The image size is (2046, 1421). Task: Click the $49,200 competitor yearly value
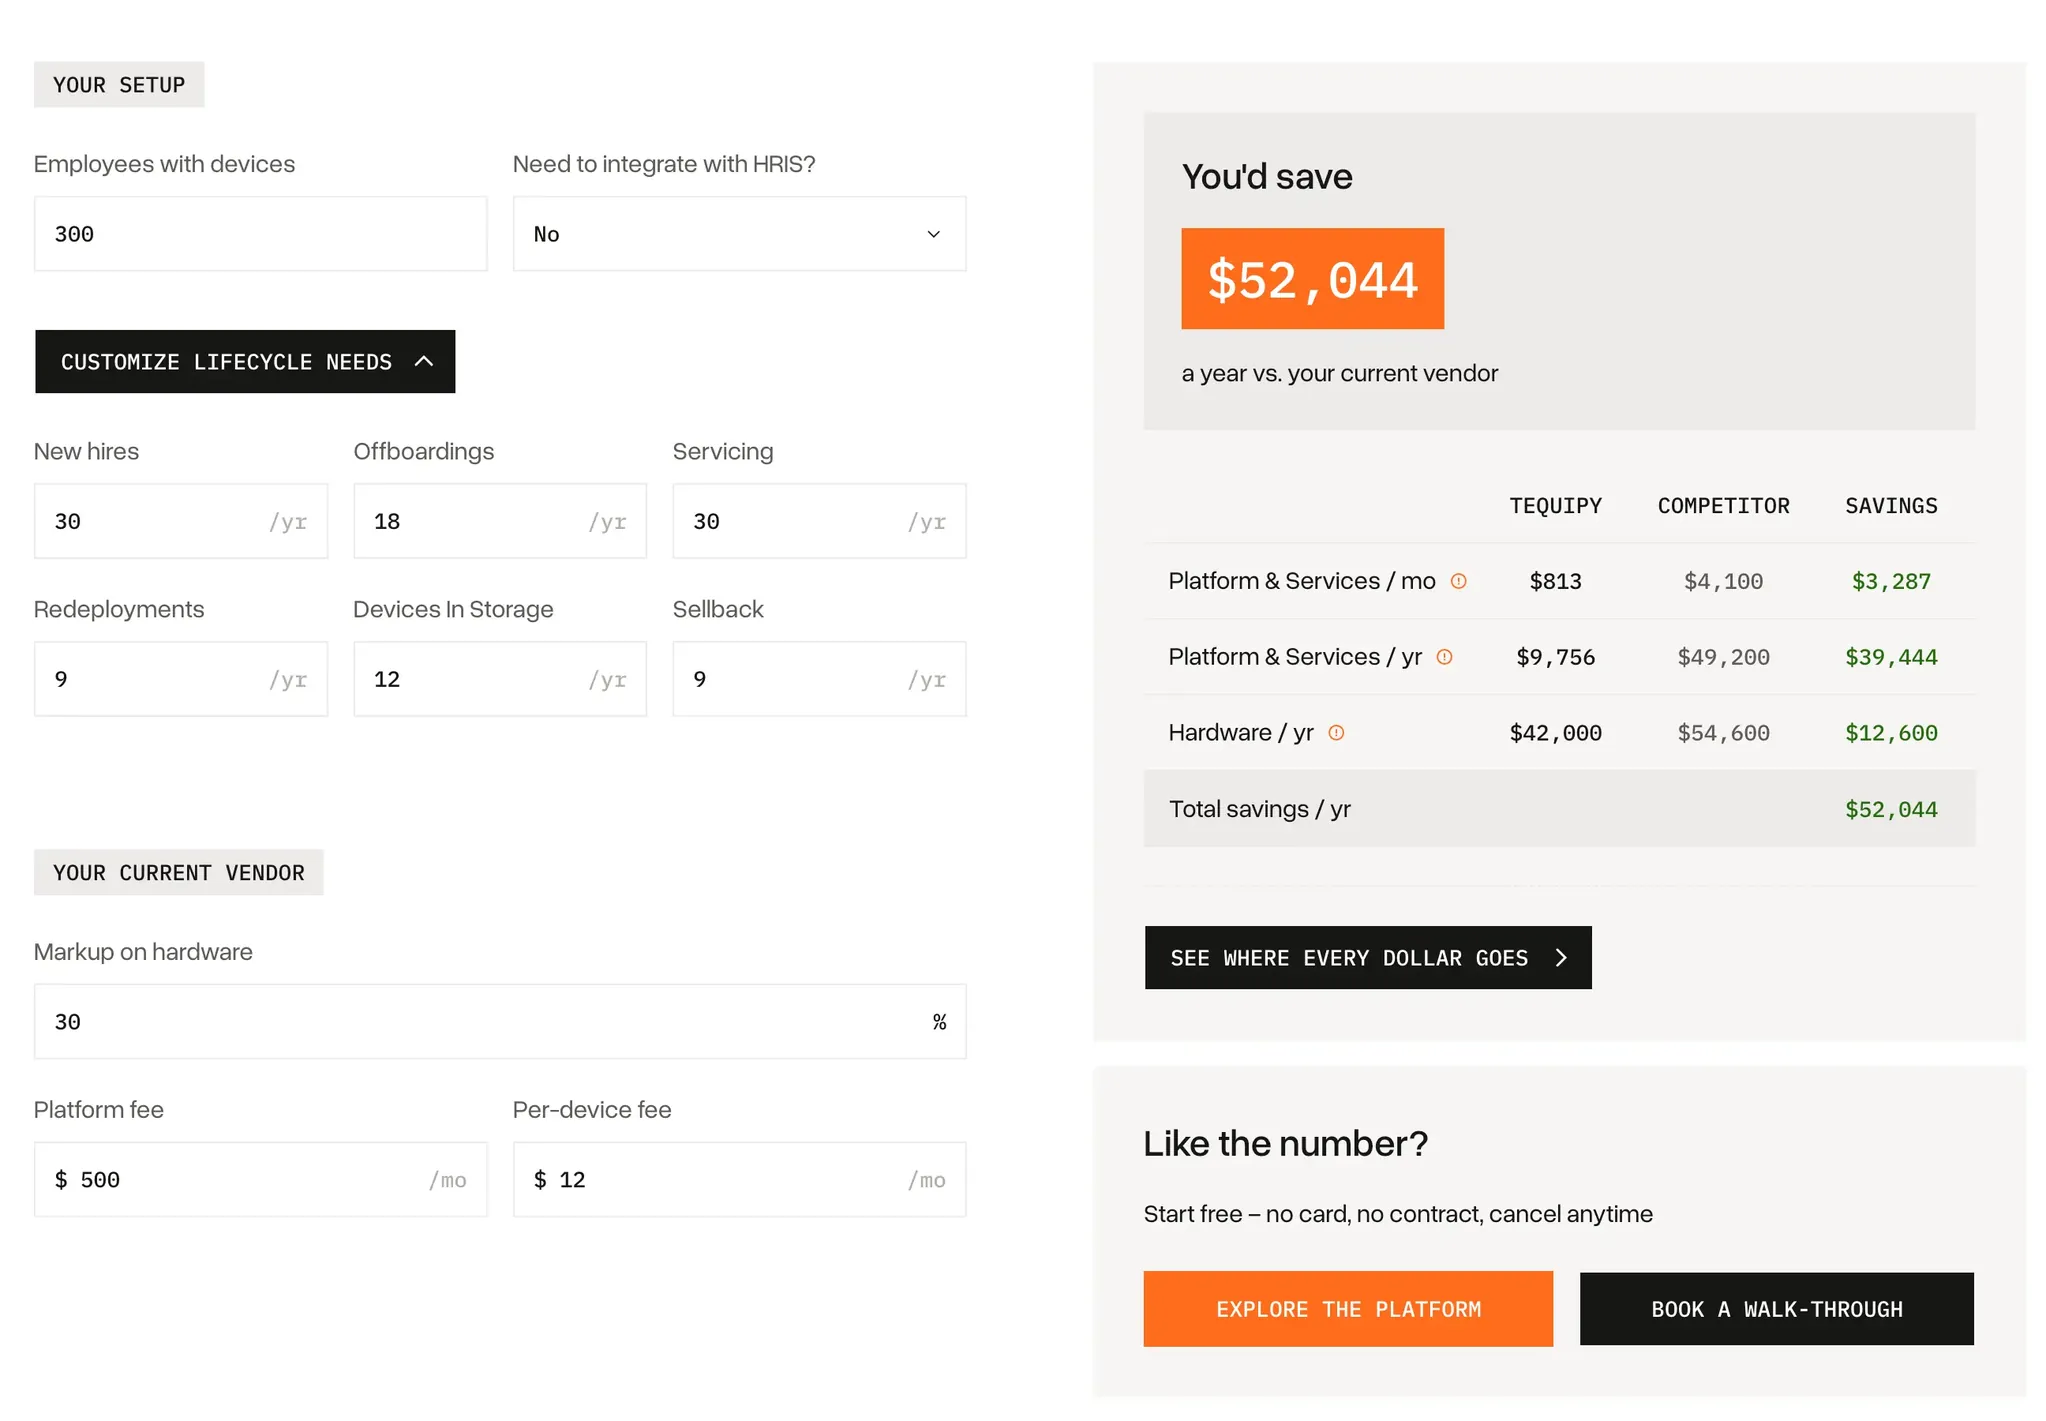(x=1723, y=657)
